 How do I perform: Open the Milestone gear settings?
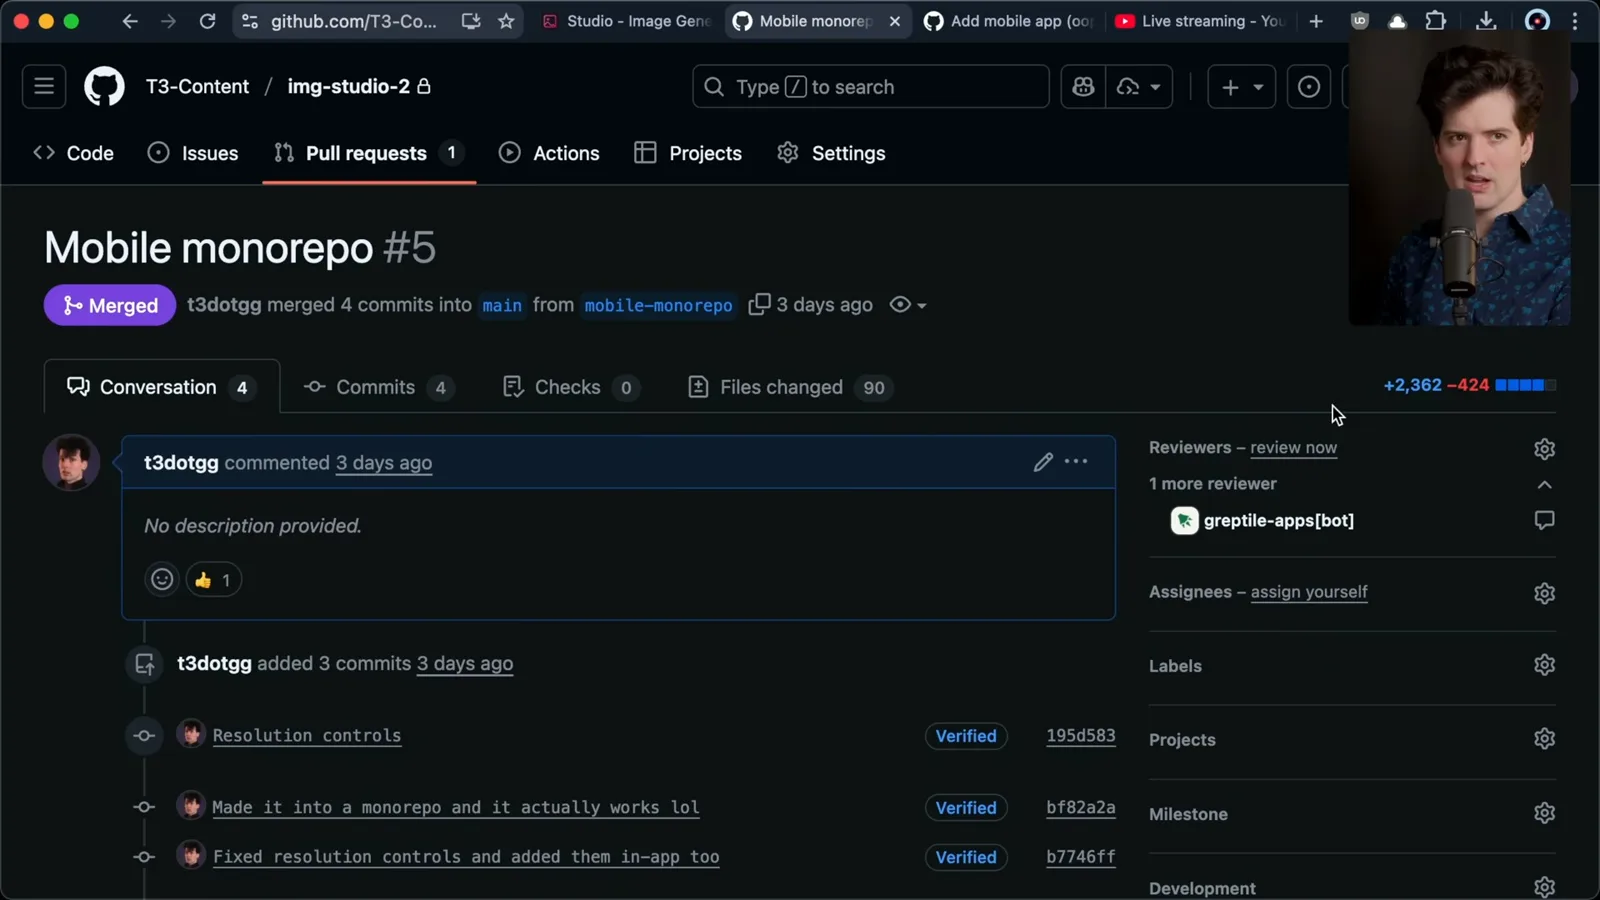1544,813
